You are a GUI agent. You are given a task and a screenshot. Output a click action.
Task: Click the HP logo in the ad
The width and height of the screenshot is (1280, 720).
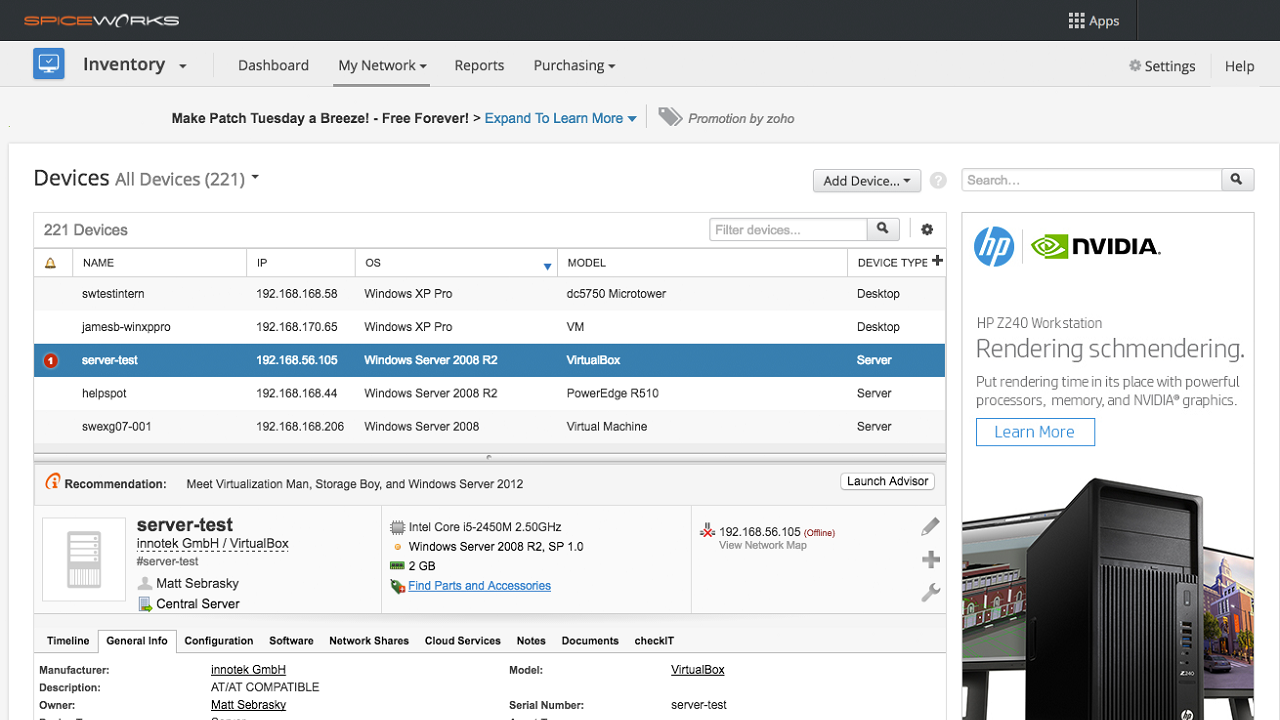(x=994, y=246)
